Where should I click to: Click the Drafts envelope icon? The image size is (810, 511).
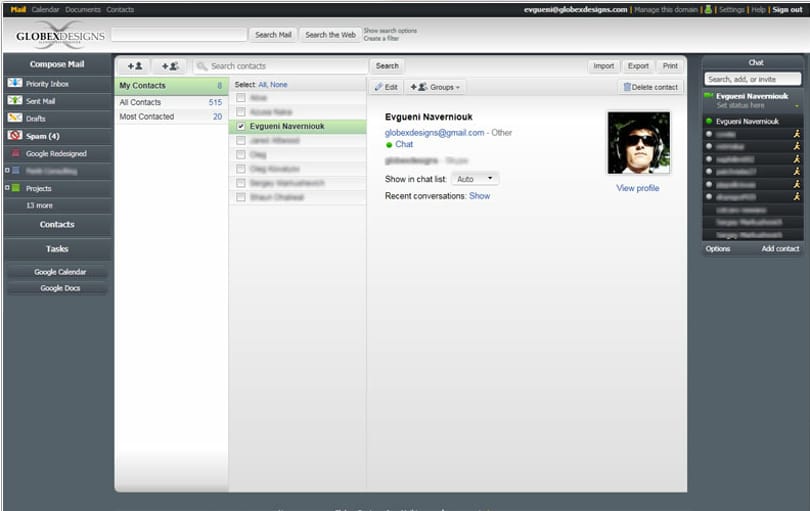coord(15,118)
